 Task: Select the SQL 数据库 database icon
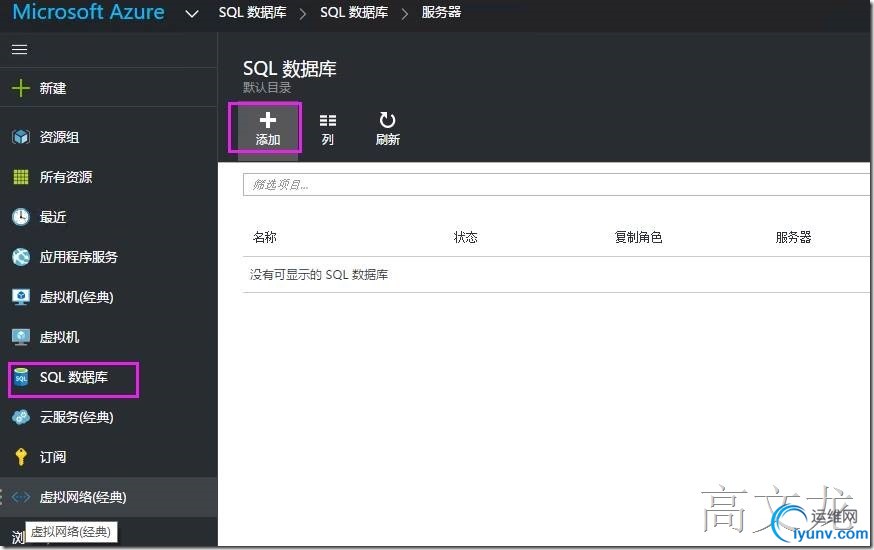click(x=21, y=377)
